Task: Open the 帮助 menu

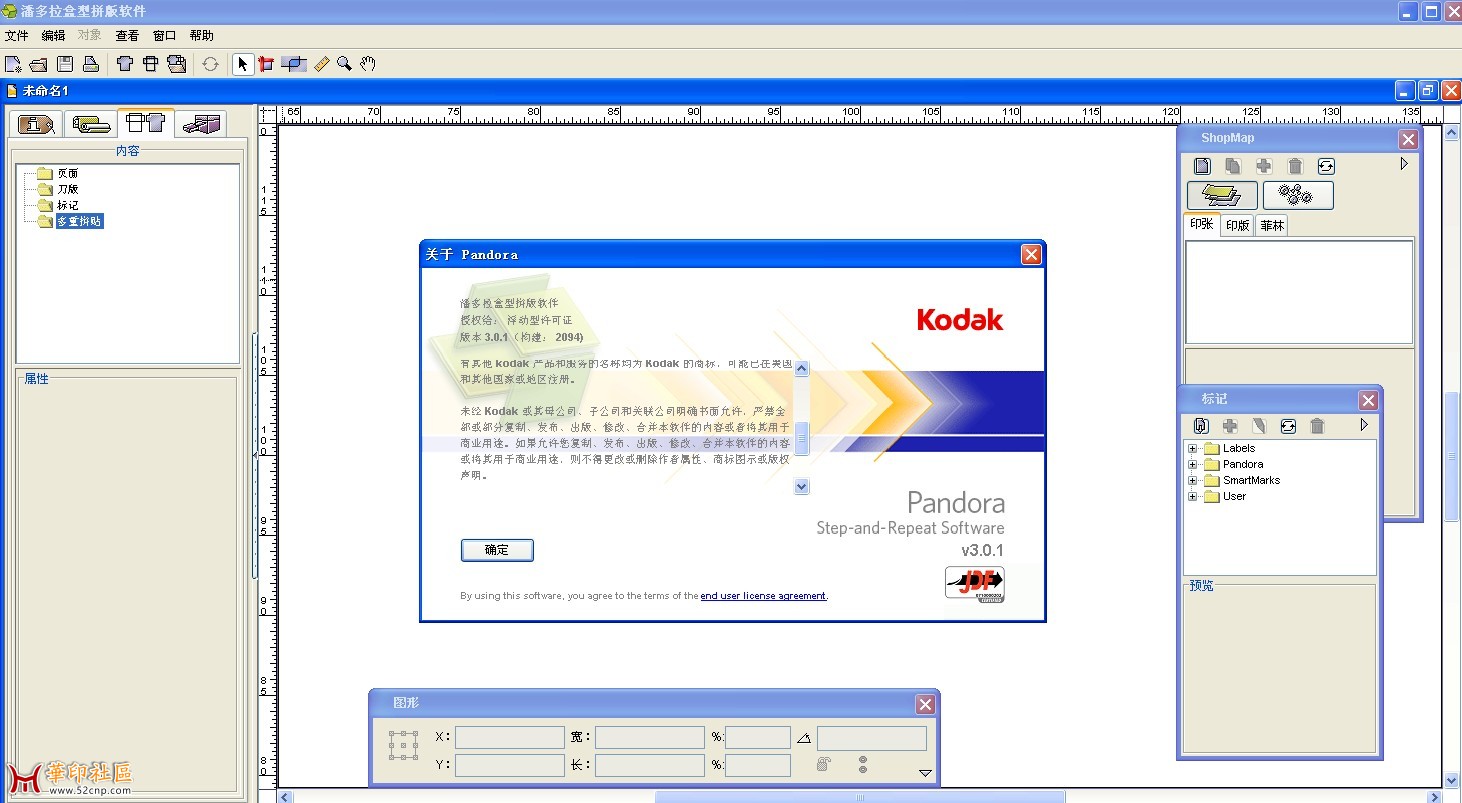Action: point(201,35)
